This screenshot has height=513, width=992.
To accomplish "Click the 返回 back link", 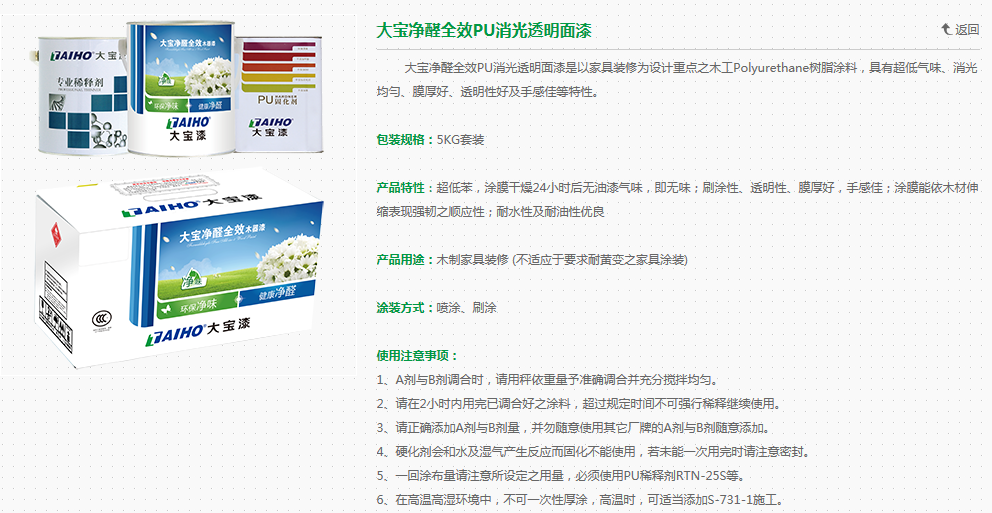I will tap(967, 29).
